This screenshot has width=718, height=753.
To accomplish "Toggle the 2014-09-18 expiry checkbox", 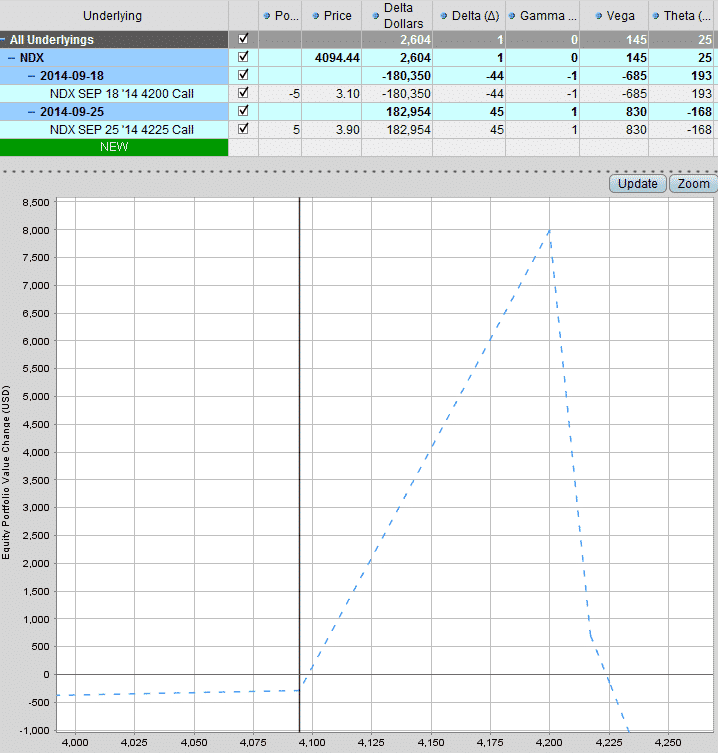I will coord(243,74).
